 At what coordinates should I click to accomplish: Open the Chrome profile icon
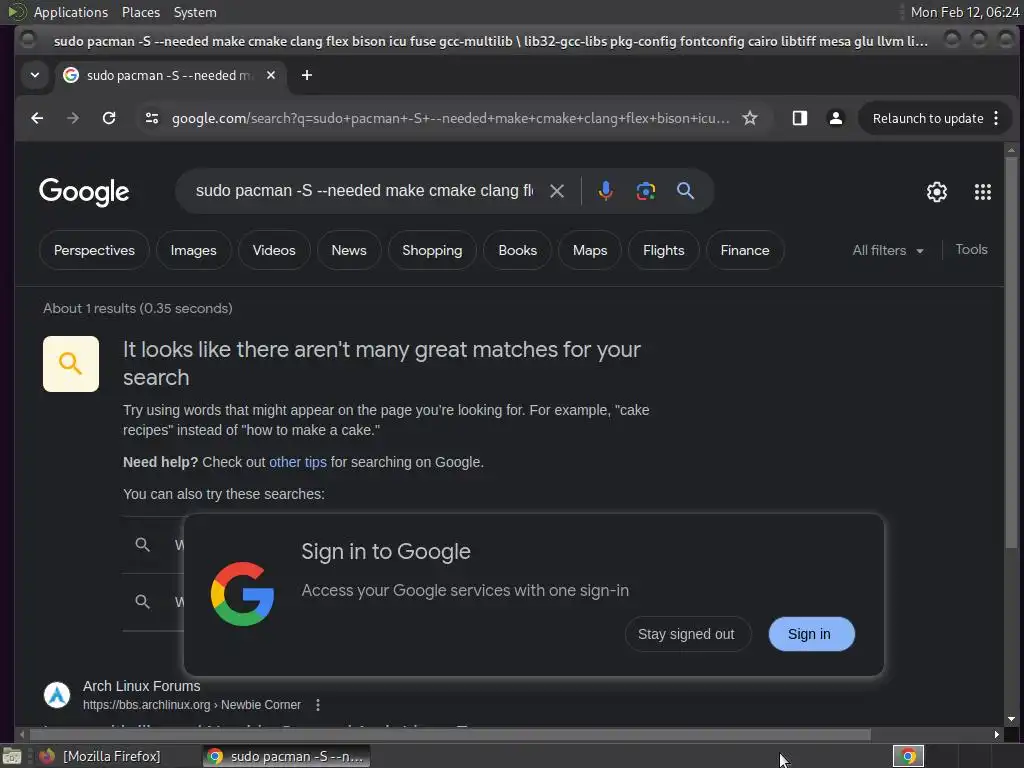[835, 118]
